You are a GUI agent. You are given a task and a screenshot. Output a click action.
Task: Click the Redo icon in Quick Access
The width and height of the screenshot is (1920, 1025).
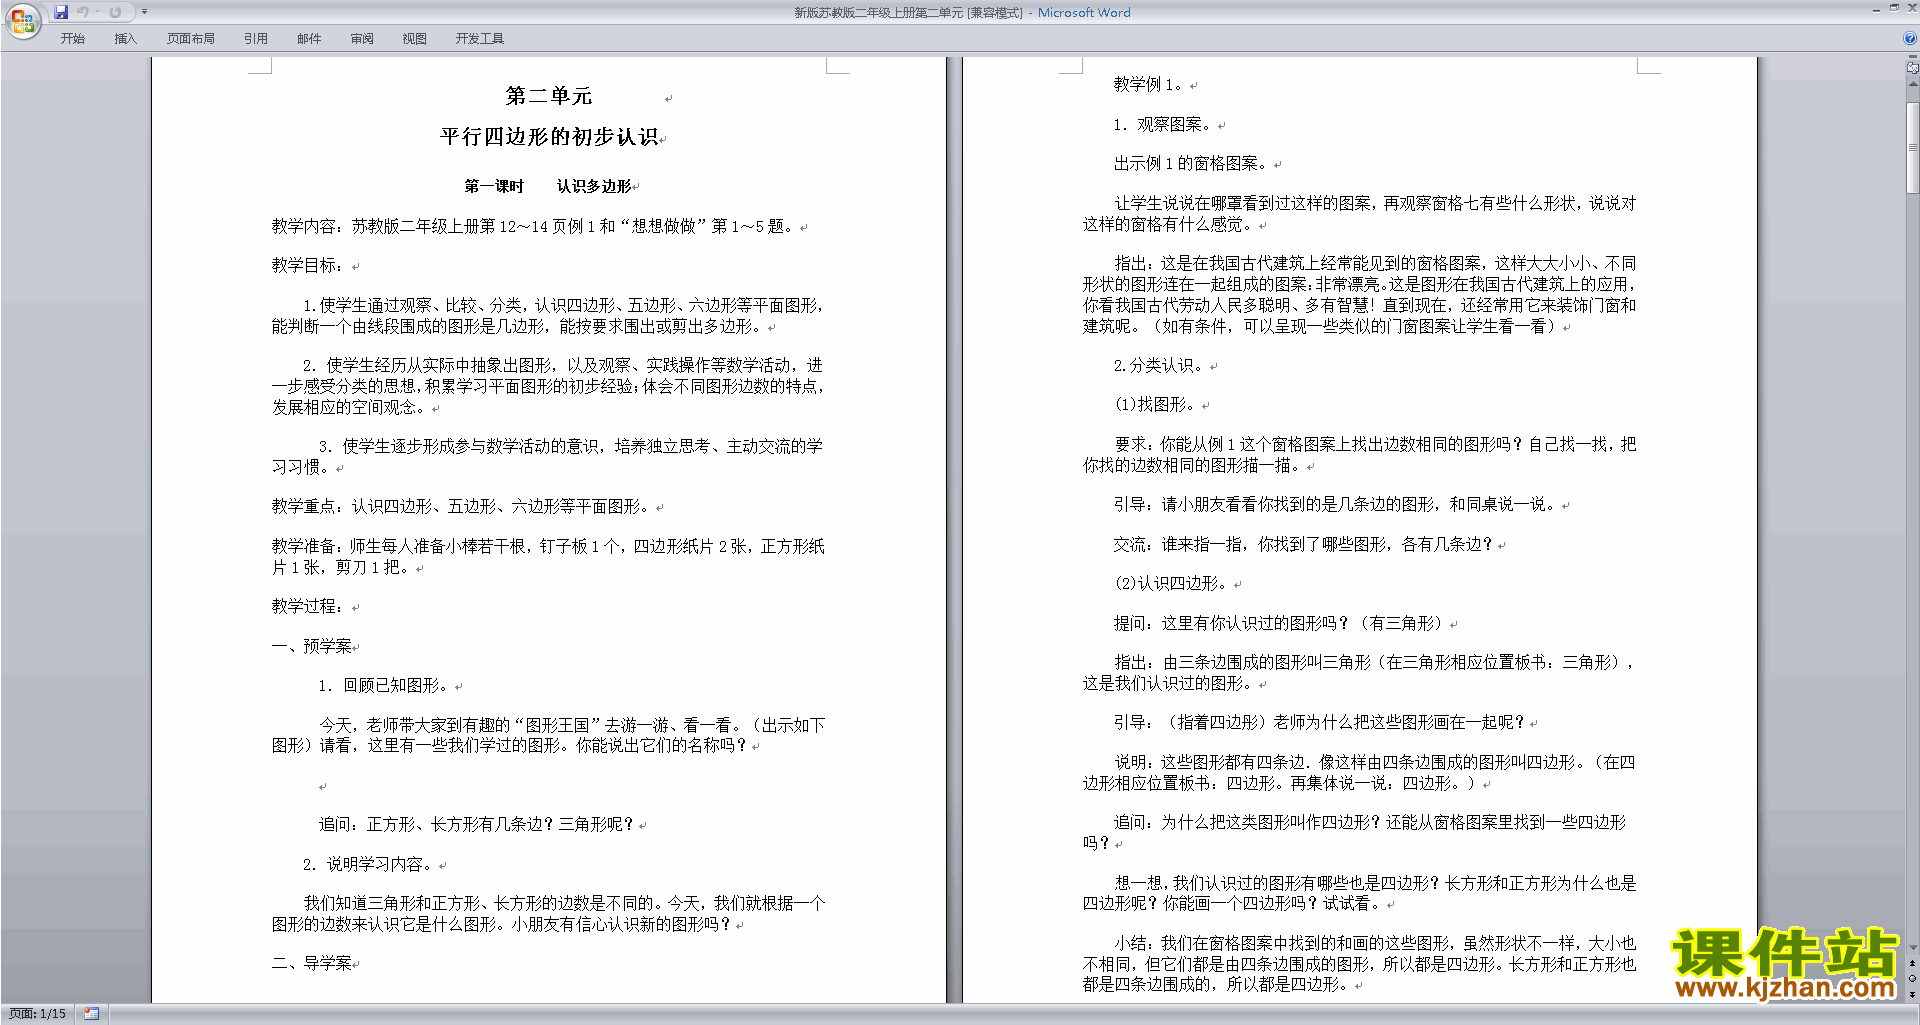coord(115,12)
